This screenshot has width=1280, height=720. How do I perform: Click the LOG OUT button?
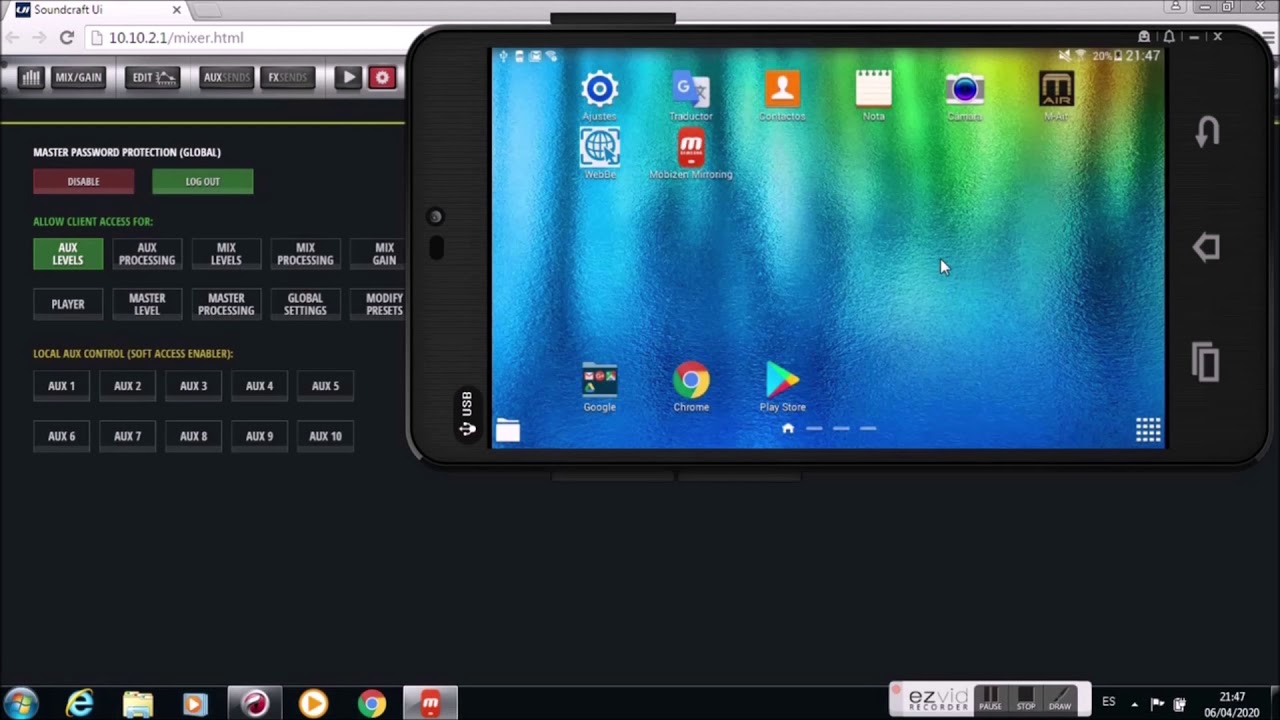[x=202, y=181]
